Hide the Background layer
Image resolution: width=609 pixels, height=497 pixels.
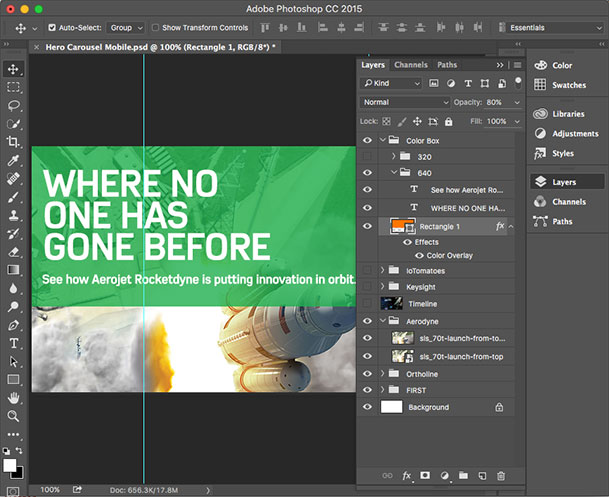367,408
